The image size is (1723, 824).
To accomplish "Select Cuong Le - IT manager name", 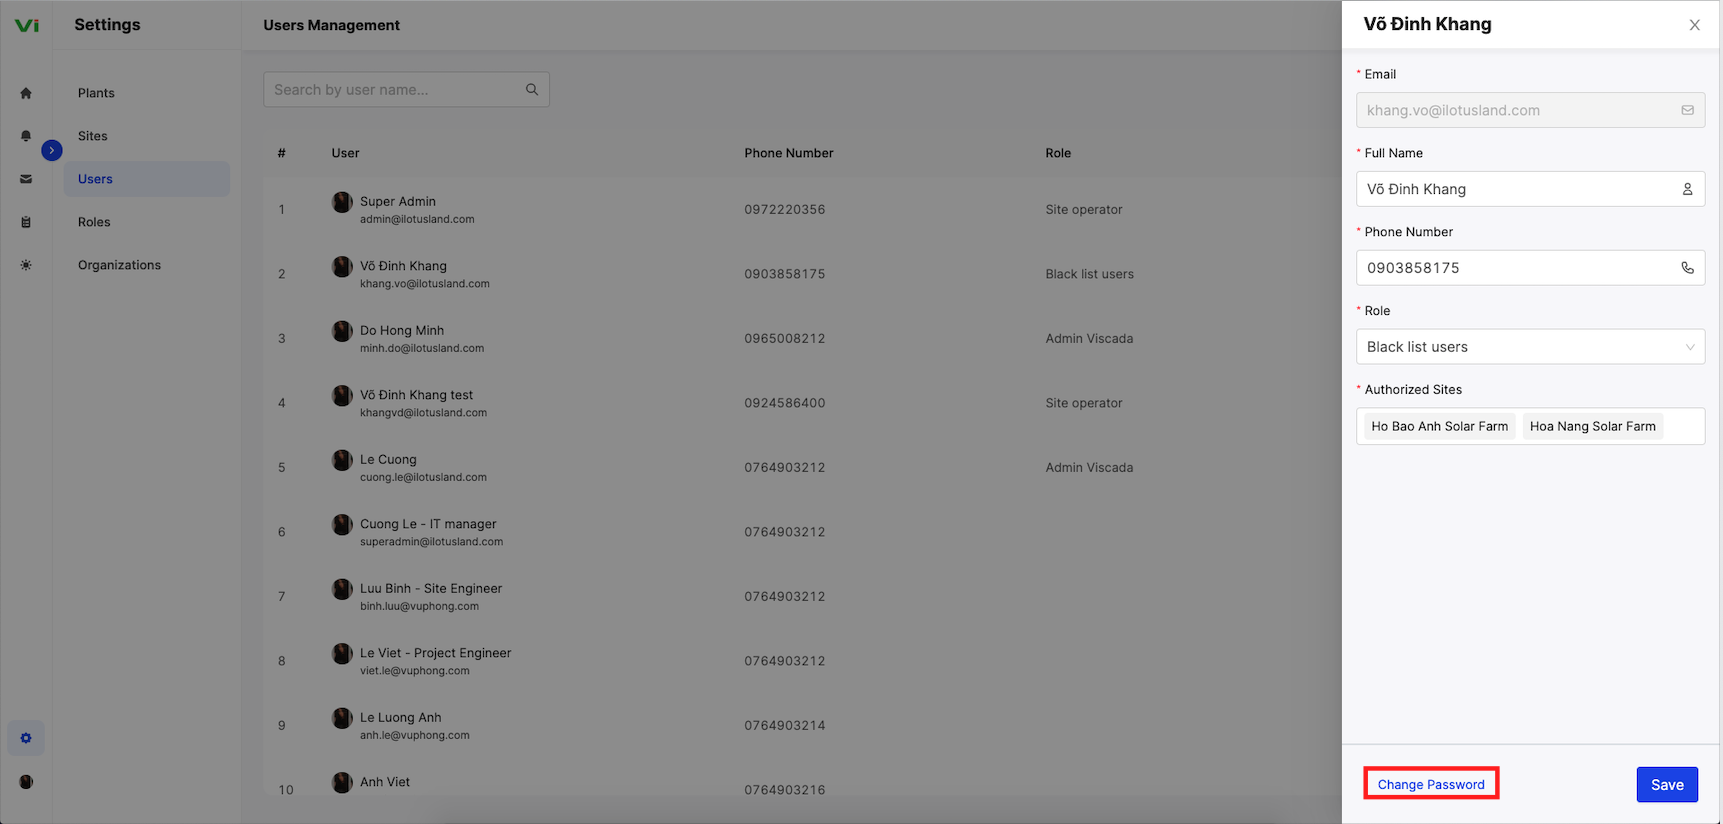I will 428,524.
